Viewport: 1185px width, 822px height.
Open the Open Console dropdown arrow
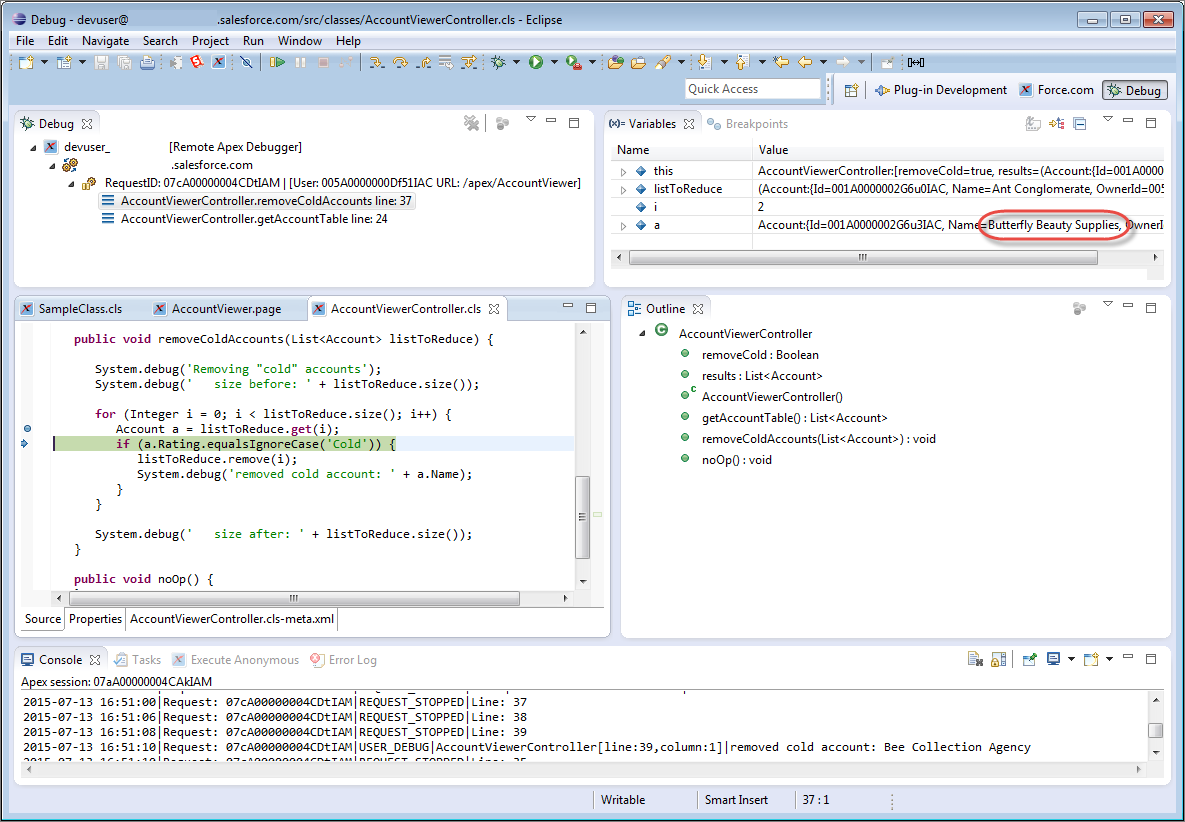(1109, 660)
